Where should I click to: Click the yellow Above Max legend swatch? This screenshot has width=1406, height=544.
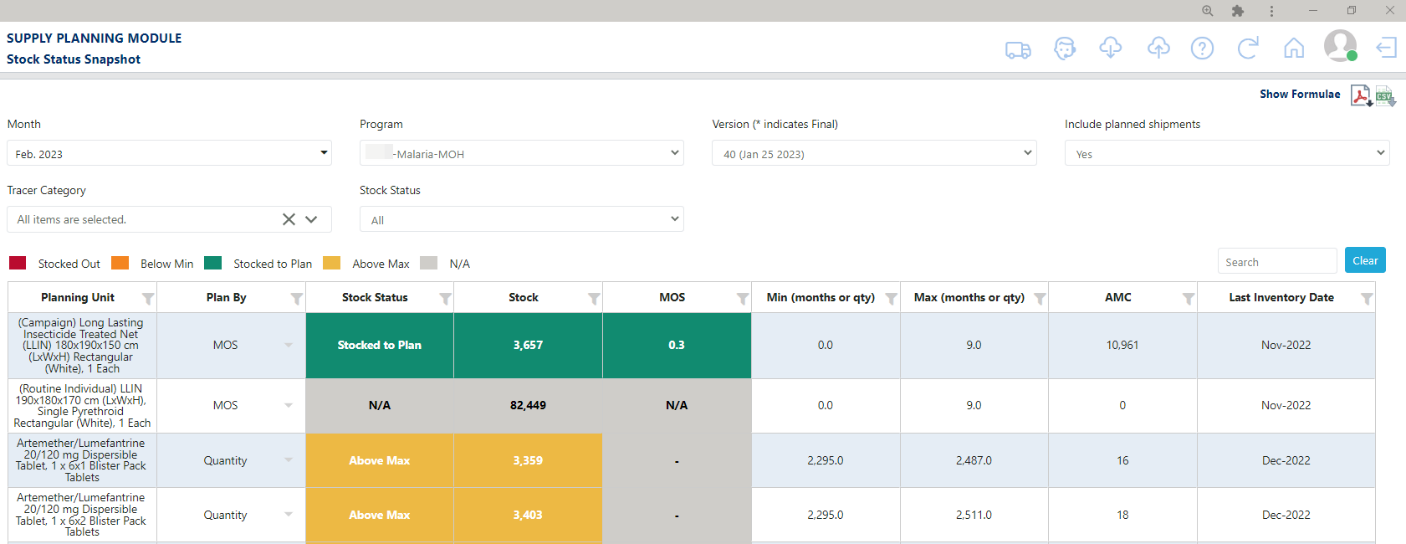click(x=332, y=263)
